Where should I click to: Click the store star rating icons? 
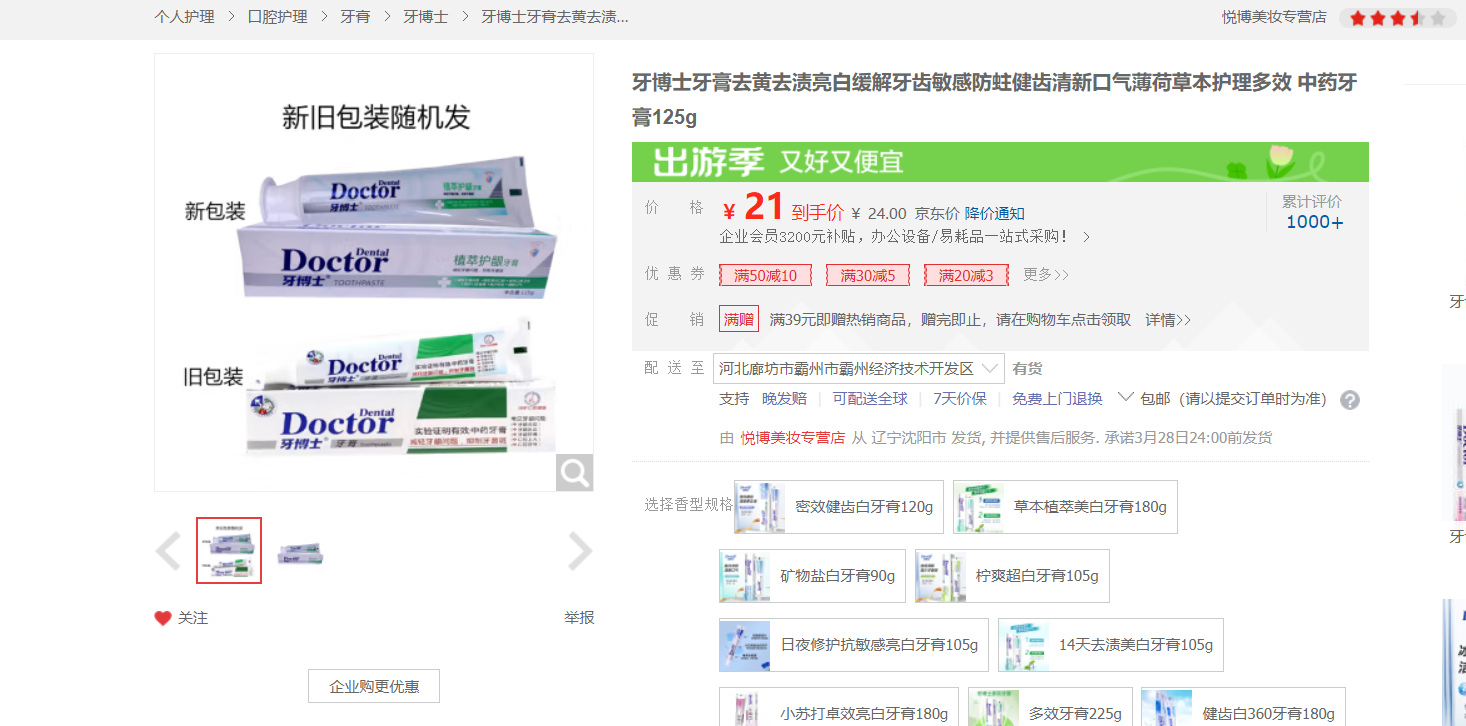1397,18
